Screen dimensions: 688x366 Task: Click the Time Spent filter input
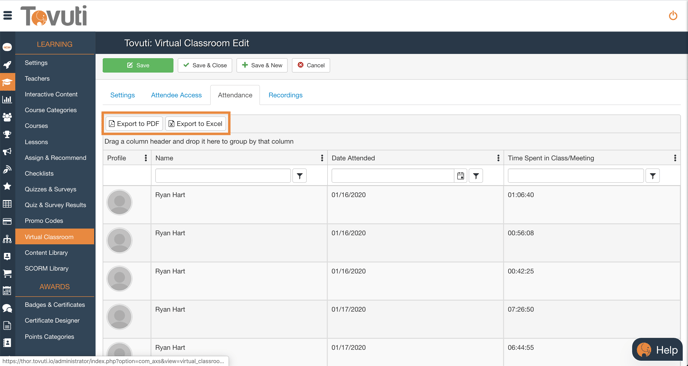576,176
